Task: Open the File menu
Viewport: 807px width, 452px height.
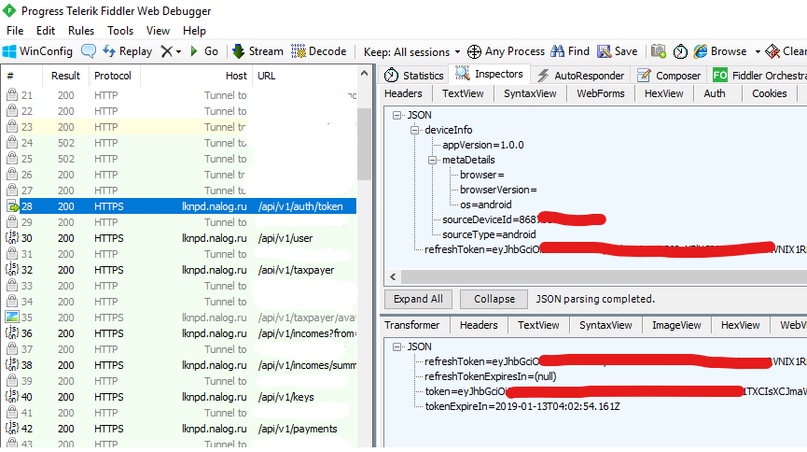Action: pos(15,31)
